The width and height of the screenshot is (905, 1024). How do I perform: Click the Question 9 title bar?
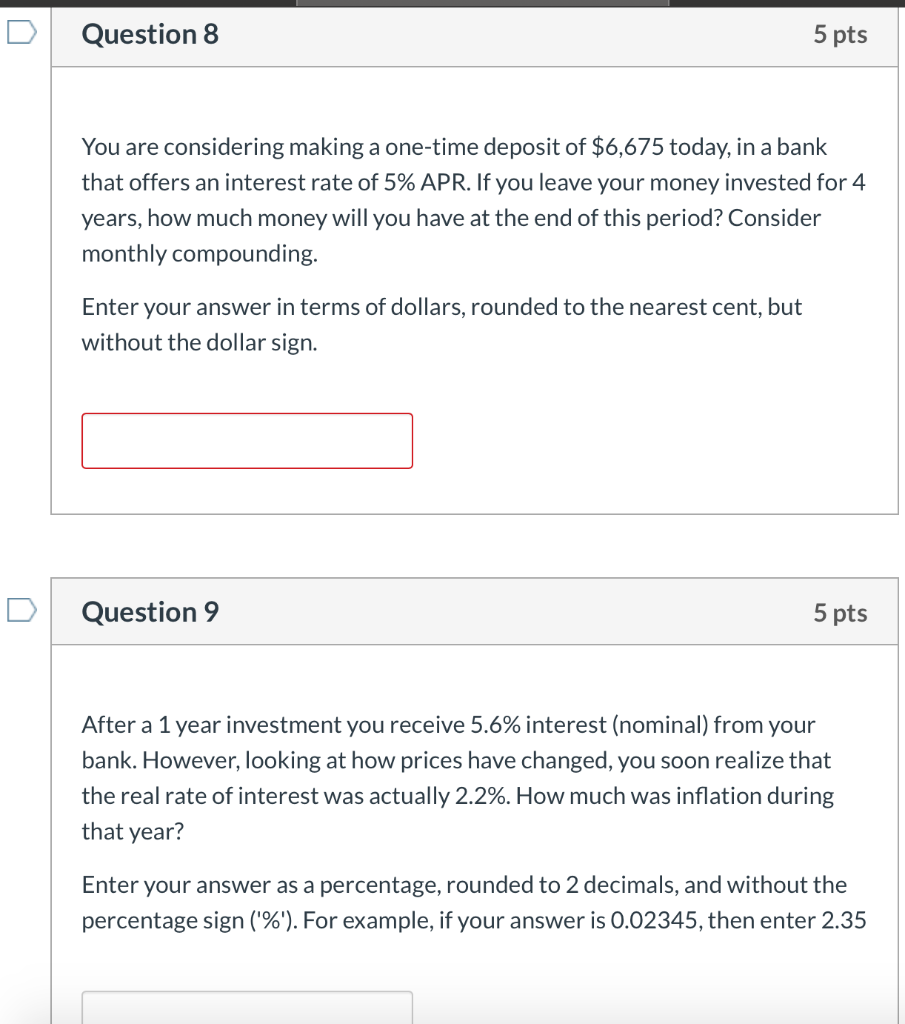point(477,611)
